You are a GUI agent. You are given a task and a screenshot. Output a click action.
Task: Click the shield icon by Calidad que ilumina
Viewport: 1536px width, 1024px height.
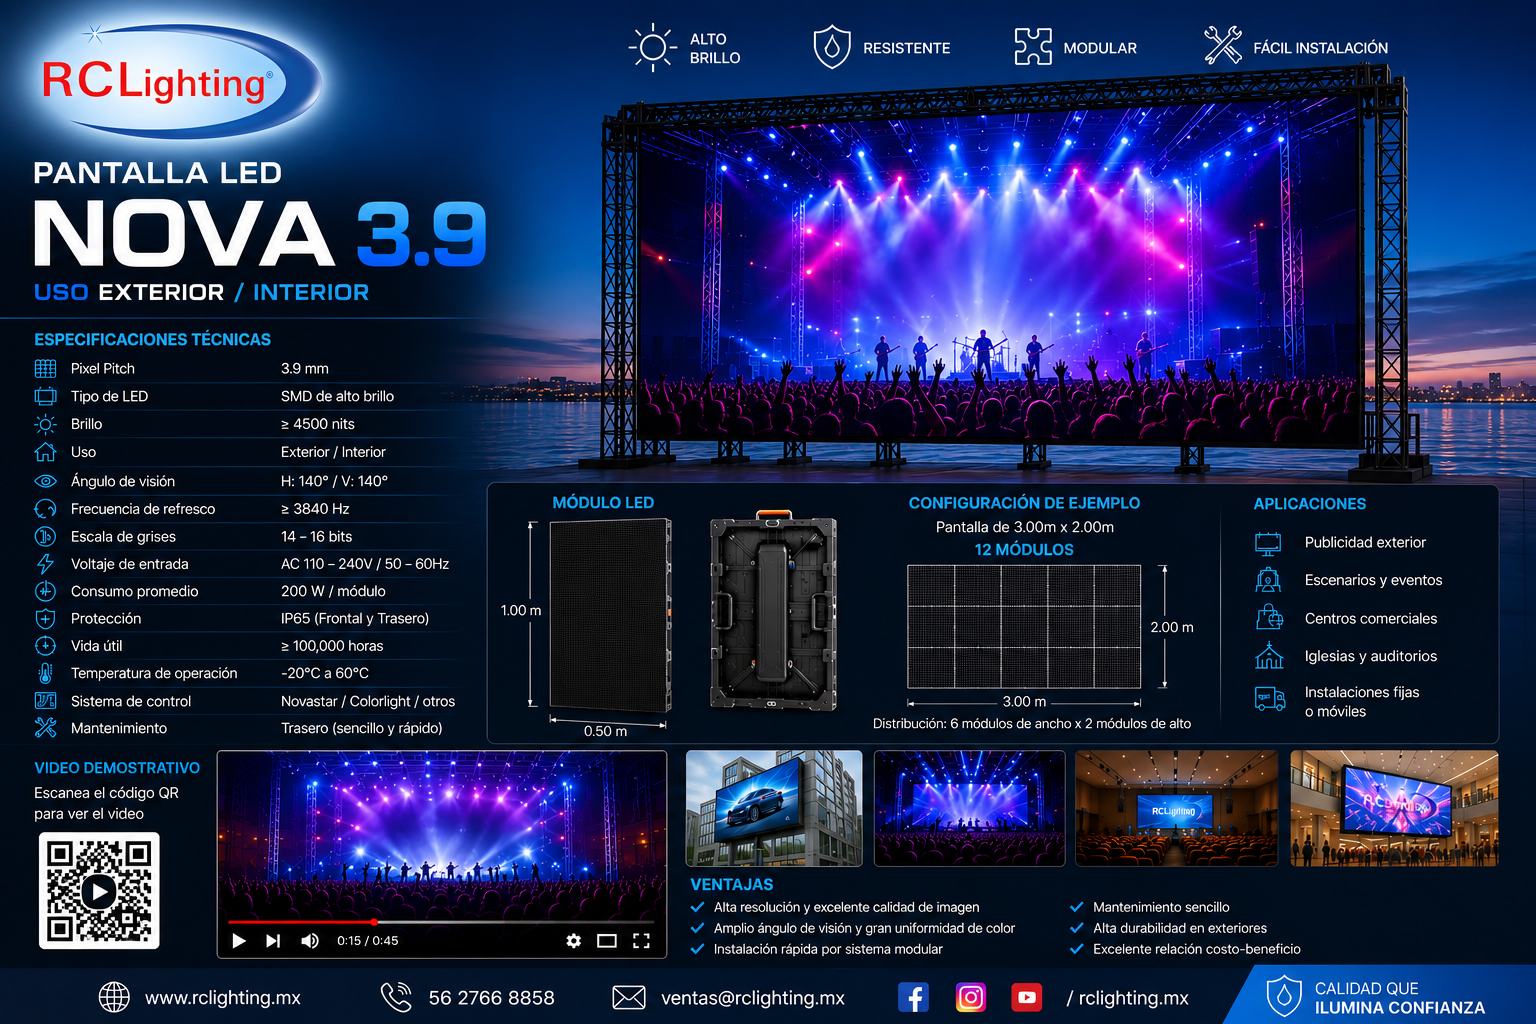pyautogui.click(x=1284, y=997)
